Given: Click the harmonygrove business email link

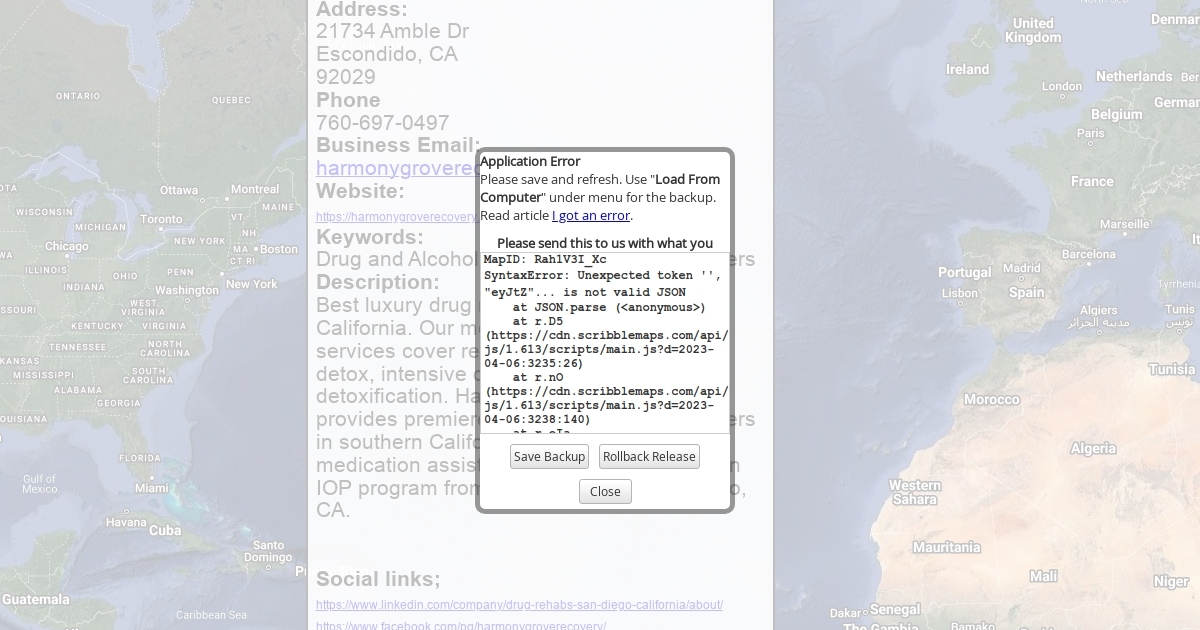Looking at the screenshot, I should pyautogui.click(x=396, y=168).
